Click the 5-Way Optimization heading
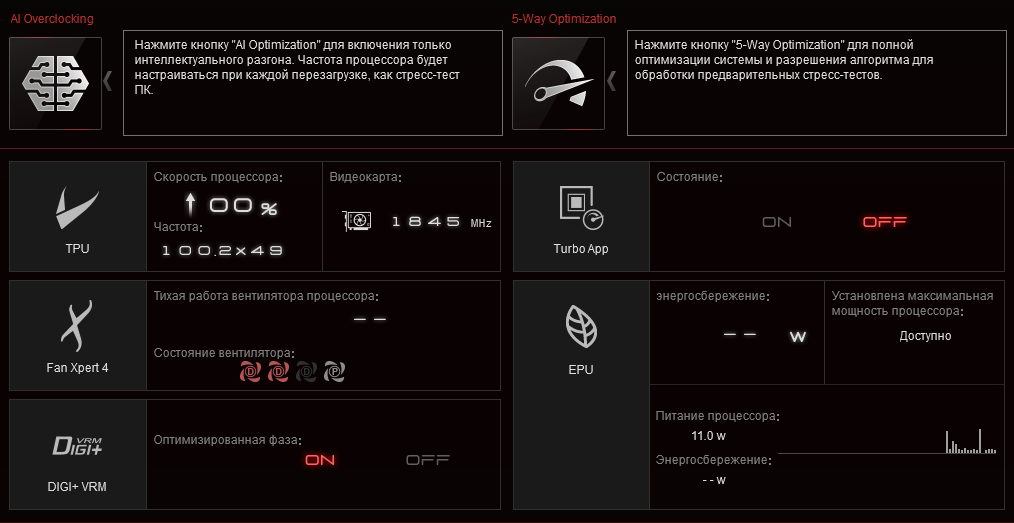This screenshot has width=1014, height=523. 564,19
